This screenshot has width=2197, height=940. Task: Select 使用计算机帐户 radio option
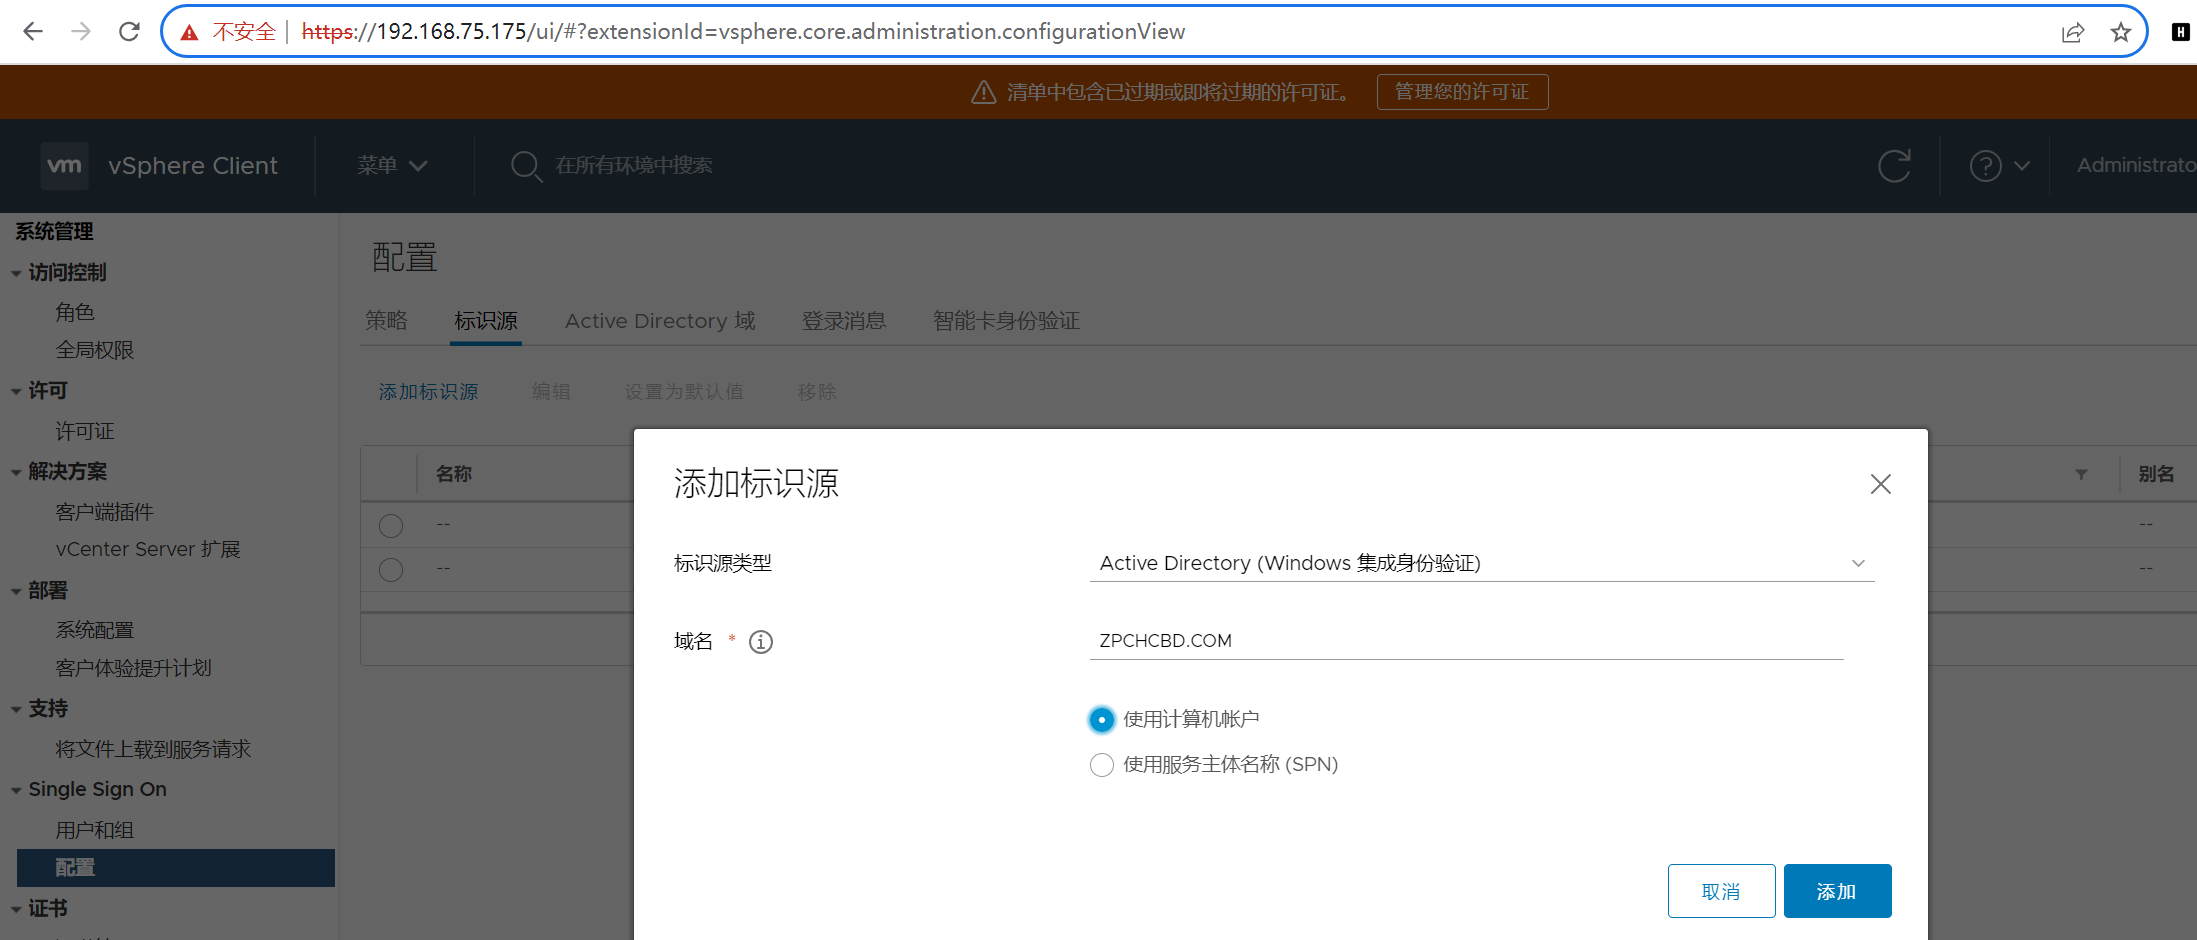coord(1101,719)
